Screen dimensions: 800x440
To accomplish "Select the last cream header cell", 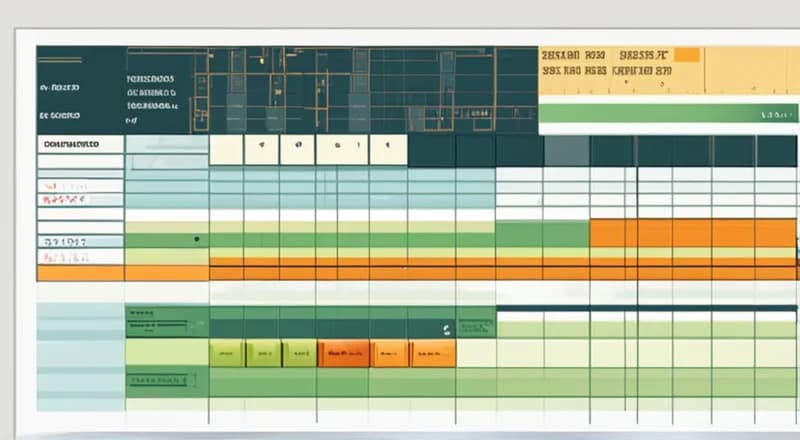I will pos(388,150).
